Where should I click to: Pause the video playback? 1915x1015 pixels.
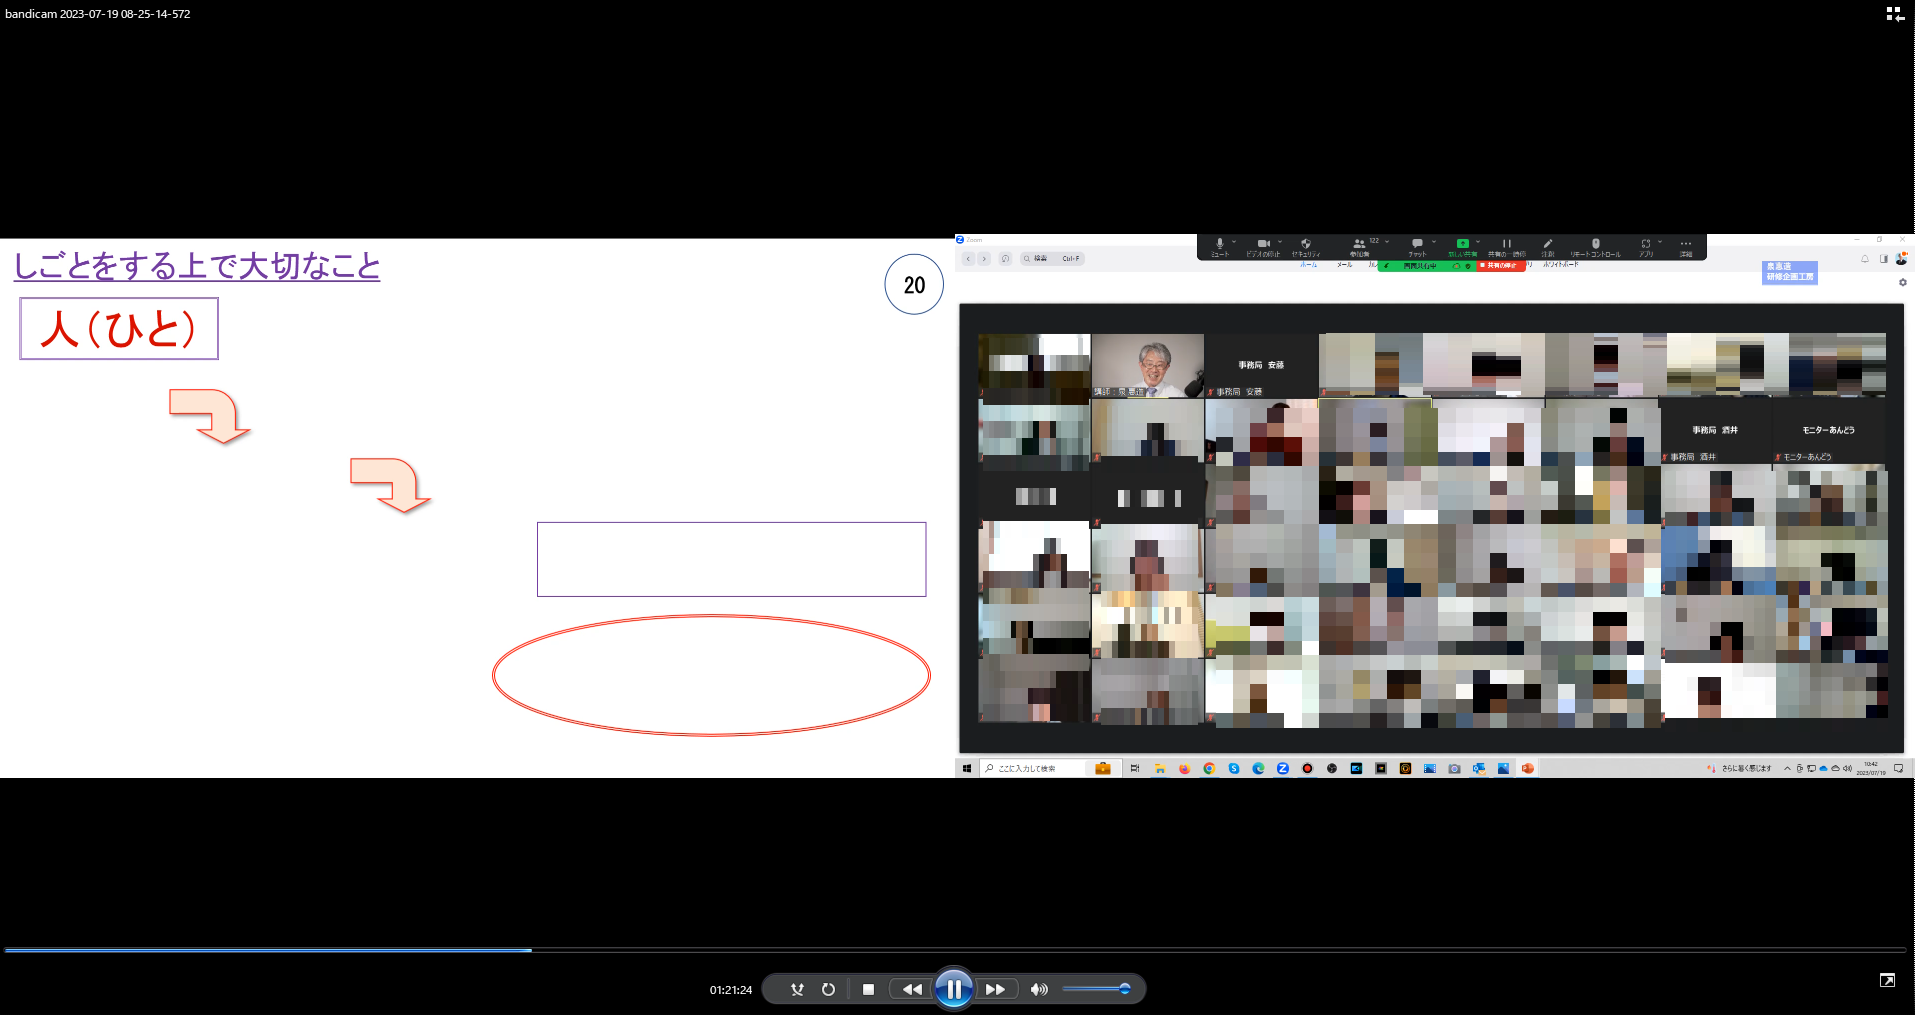click(954, 989)
